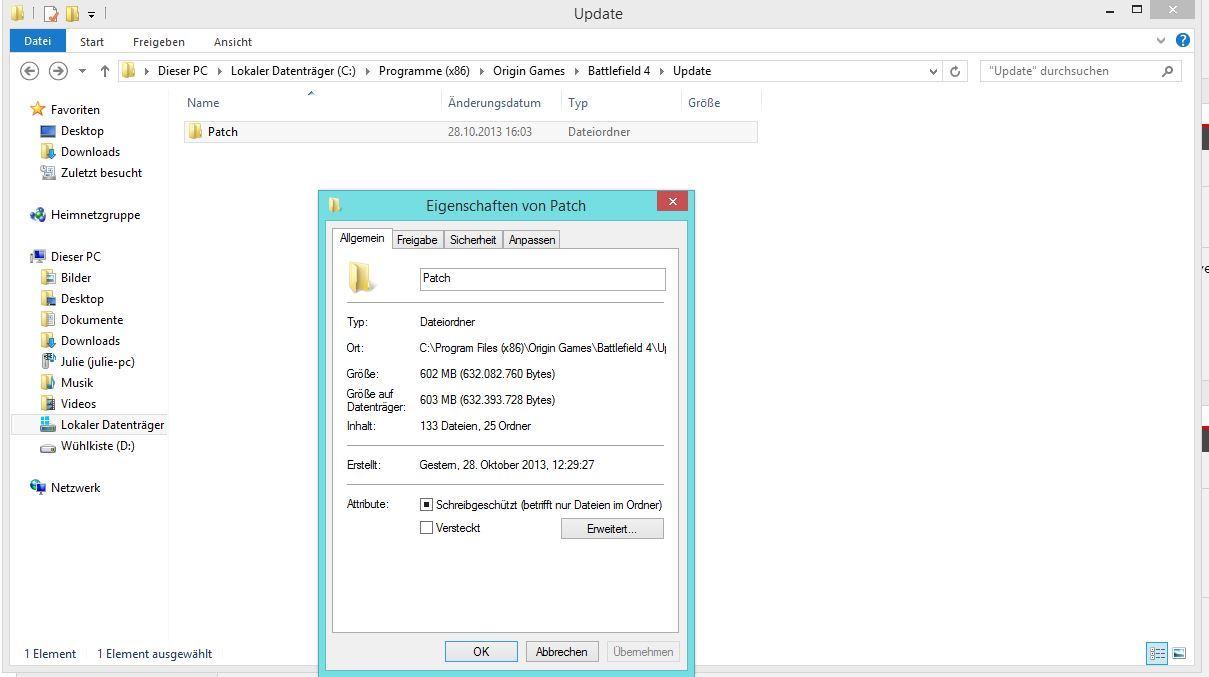Click the 28.10.2013 16:03 date cell
1209x677 pixels.
tap(490, 132)
